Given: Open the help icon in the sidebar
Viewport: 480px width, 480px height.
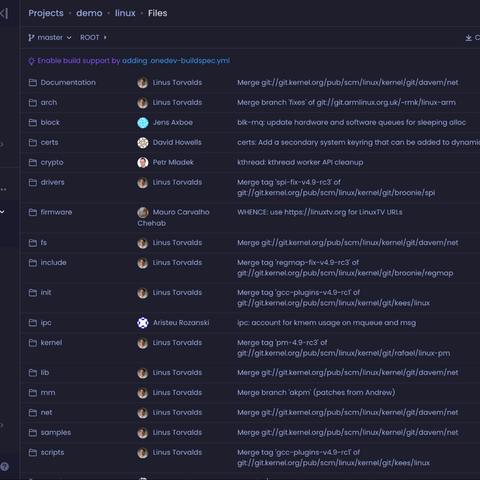Looking at the screenshot, I should point(4,466).
